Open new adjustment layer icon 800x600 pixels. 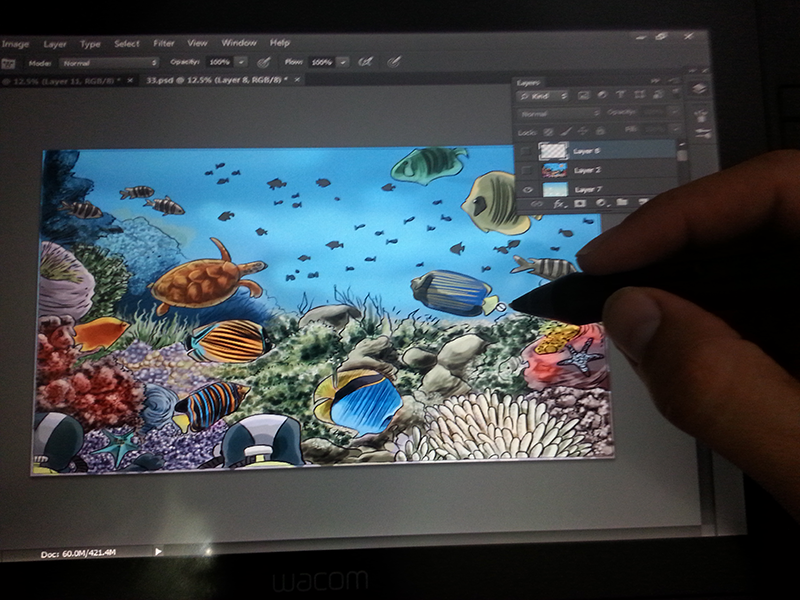click(601, 203)
